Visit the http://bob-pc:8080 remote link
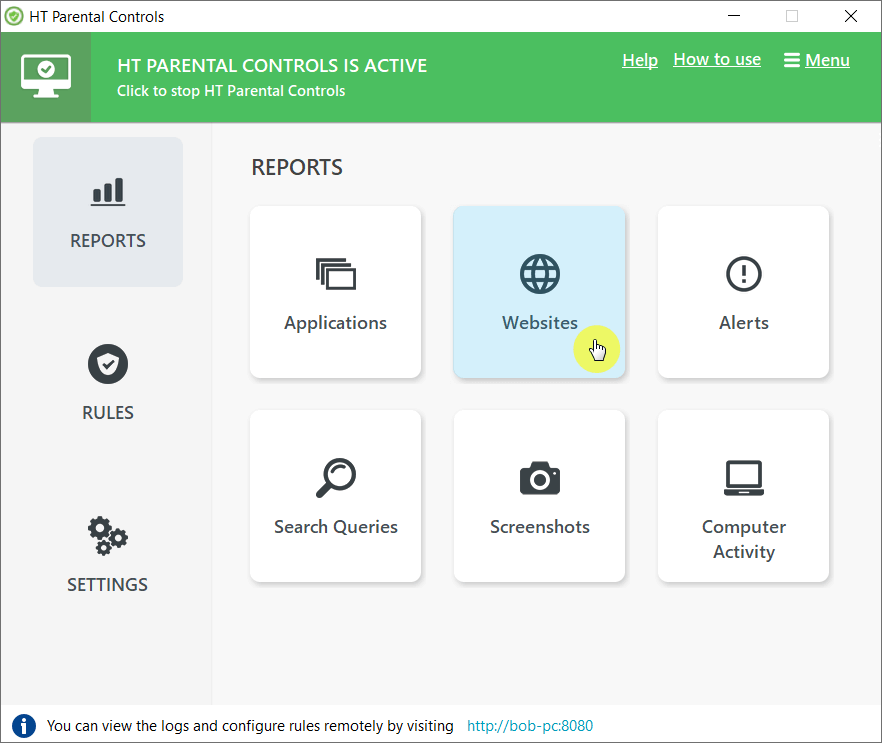 click(530, 726)
